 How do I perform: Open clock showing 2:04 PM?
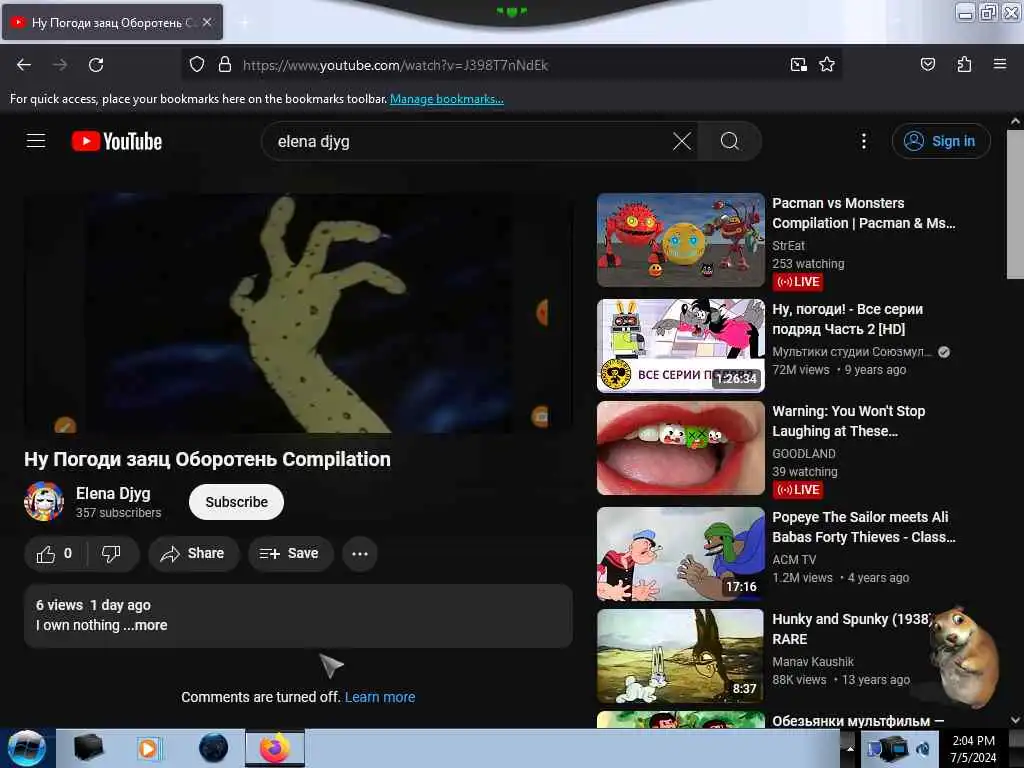pyautogui.click(x=973, y=748)
